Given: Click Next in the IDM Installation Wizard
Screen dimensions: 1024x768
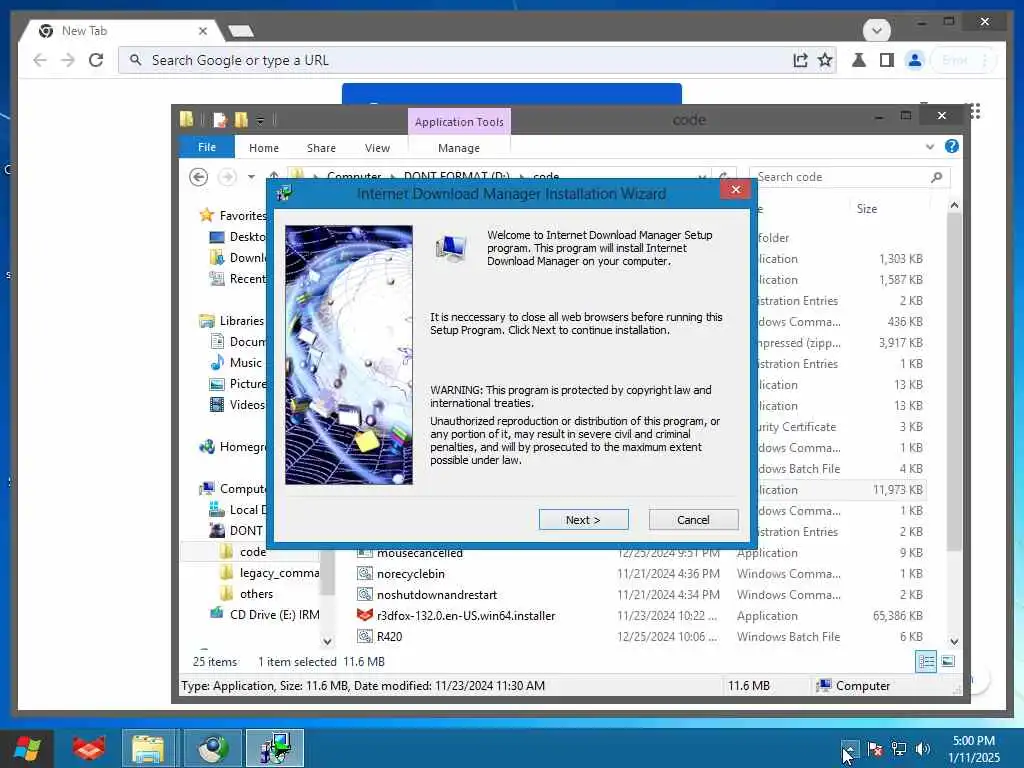Looking at the screenshot, I should (x=583, y=520).
